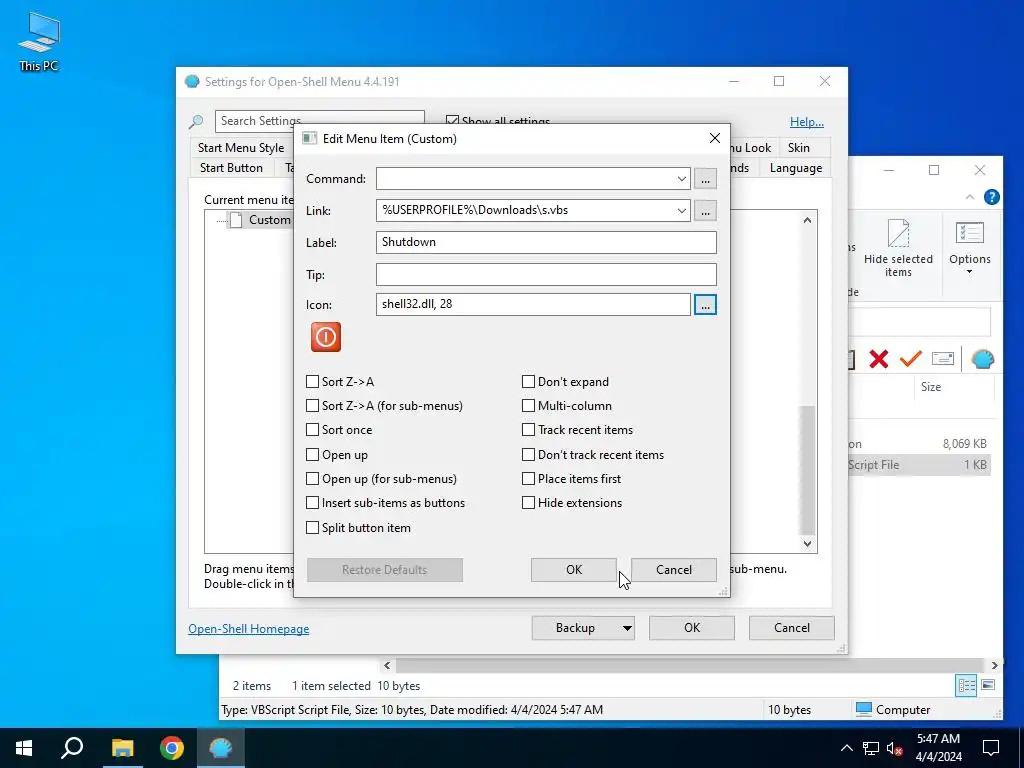Screen dimensions: 1024x768
Task: Enable Sort Z->A (for sub-menus) checkbox
Action: point(313,406)
